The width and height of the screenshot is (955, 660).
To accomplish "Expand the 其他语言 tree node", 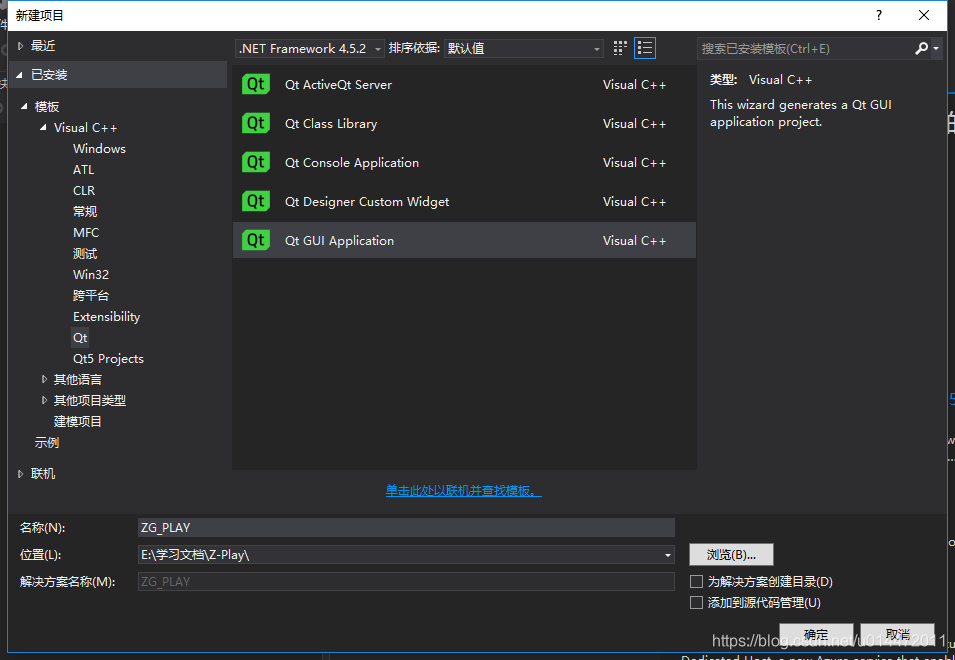I will point(44,379).
